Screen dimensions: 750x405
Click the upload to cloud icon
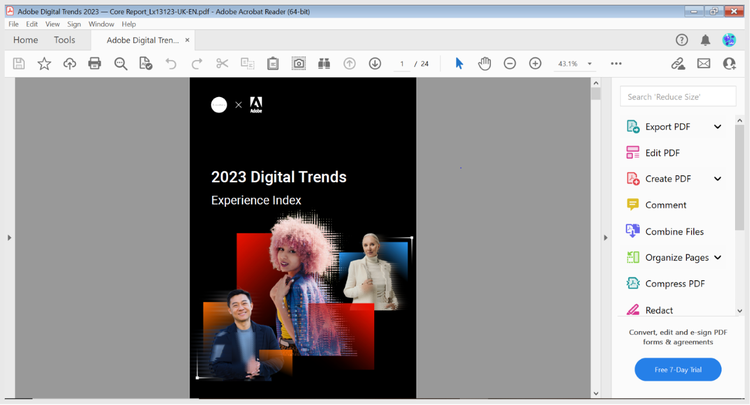[x=69, y=64]
